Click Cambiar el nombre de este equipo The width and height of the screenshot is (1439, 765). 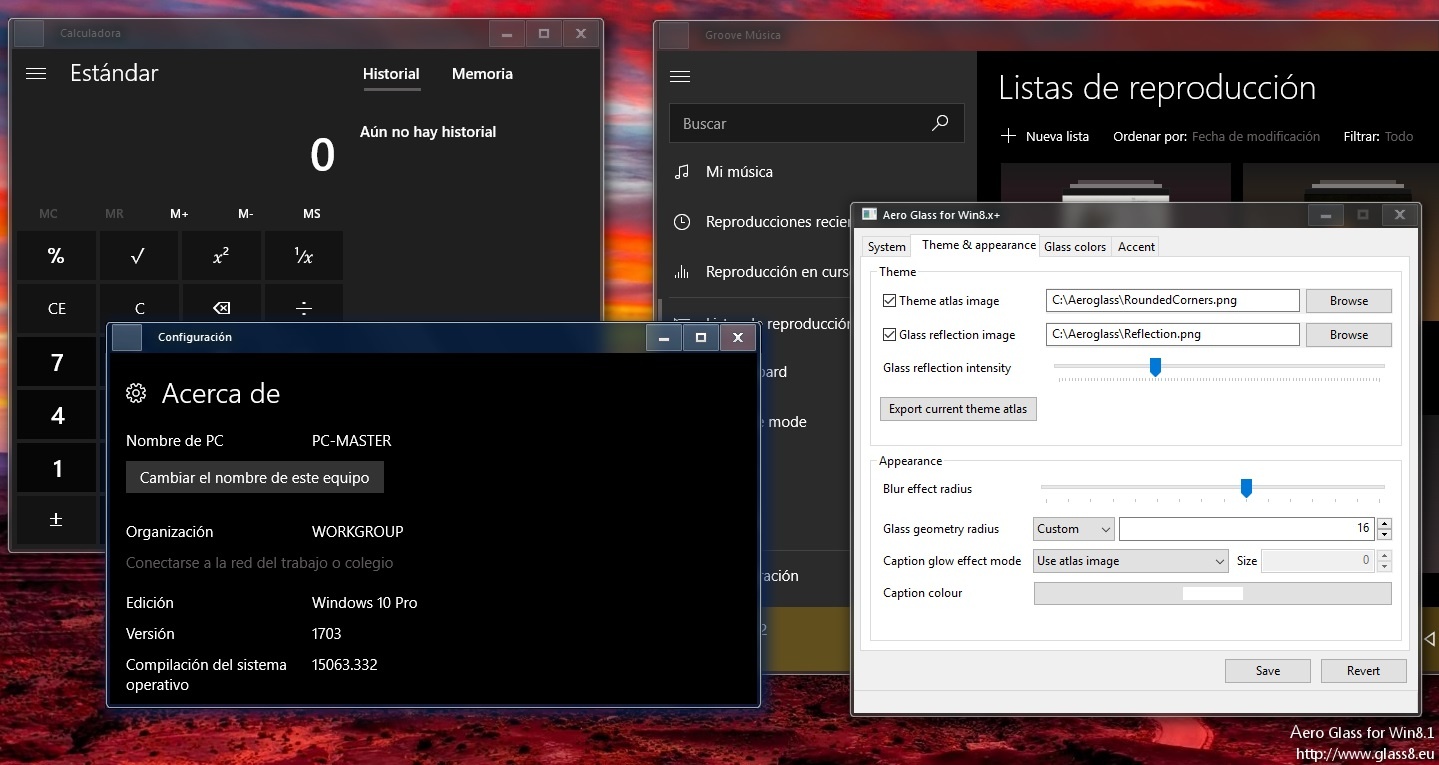(x=255, y=478)
